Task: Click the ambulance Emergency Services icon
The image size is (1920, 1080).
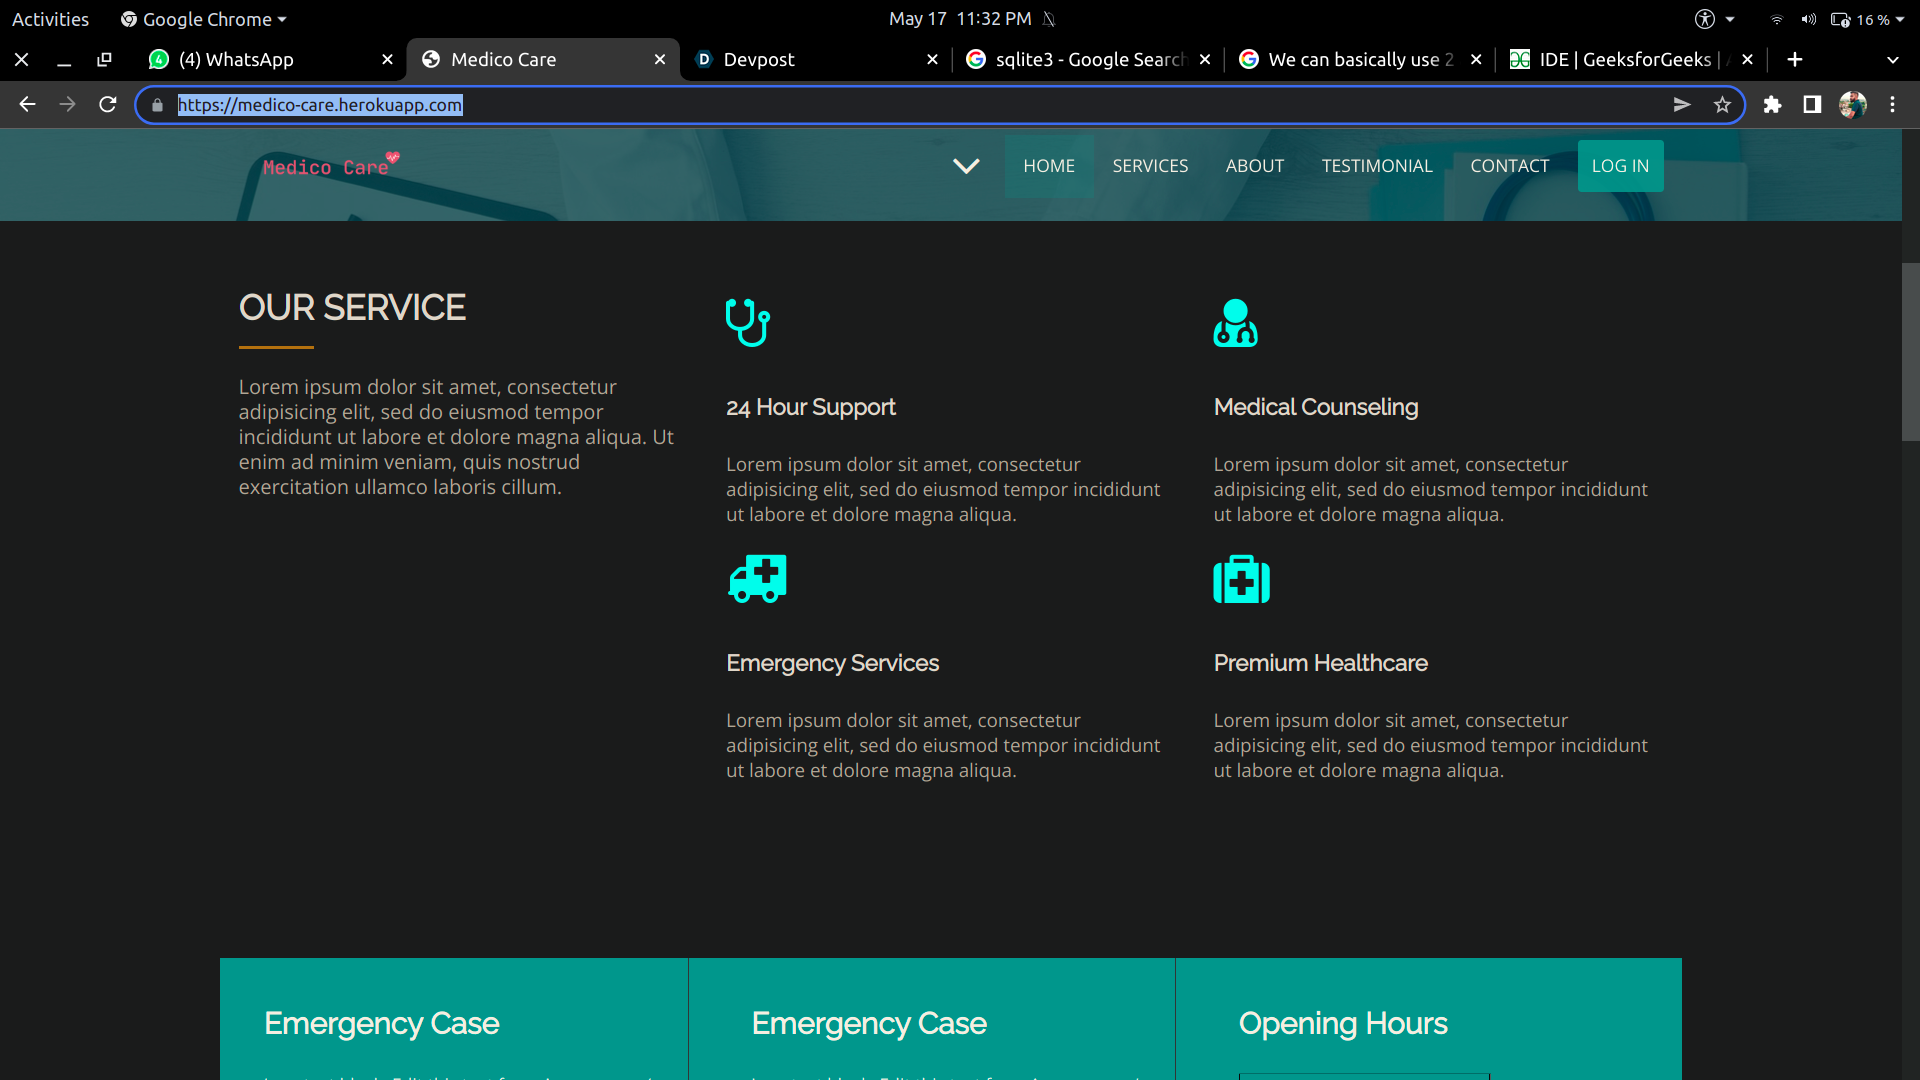Action: (x=757, y=578)
